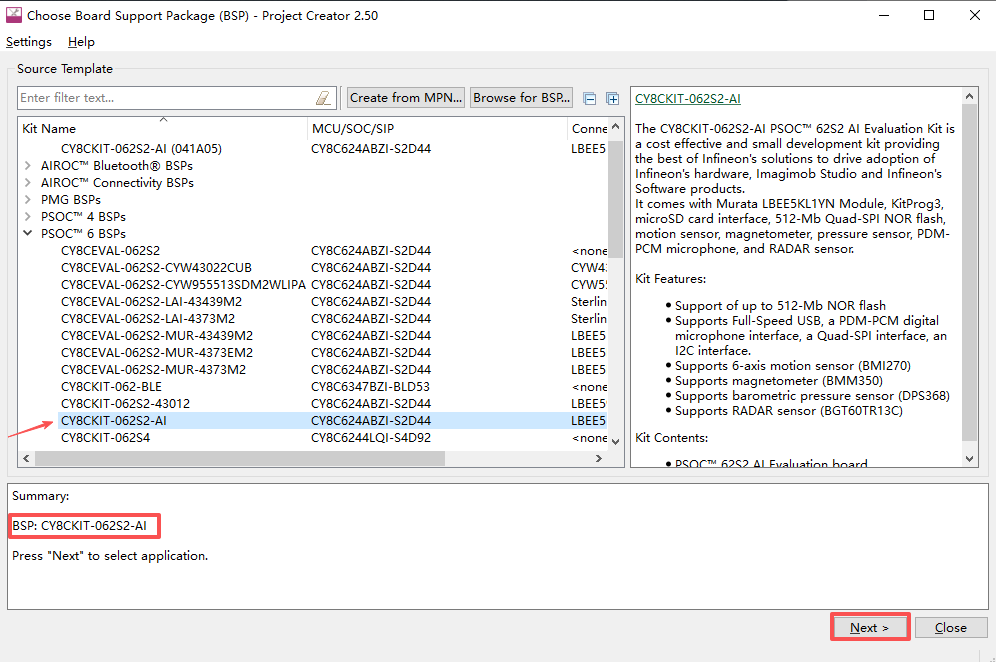Image resolution: width=996 pixels, height=662 pixels.
Task: Click AIROC Bluetooth BSPs label
Action: point(117,166)
